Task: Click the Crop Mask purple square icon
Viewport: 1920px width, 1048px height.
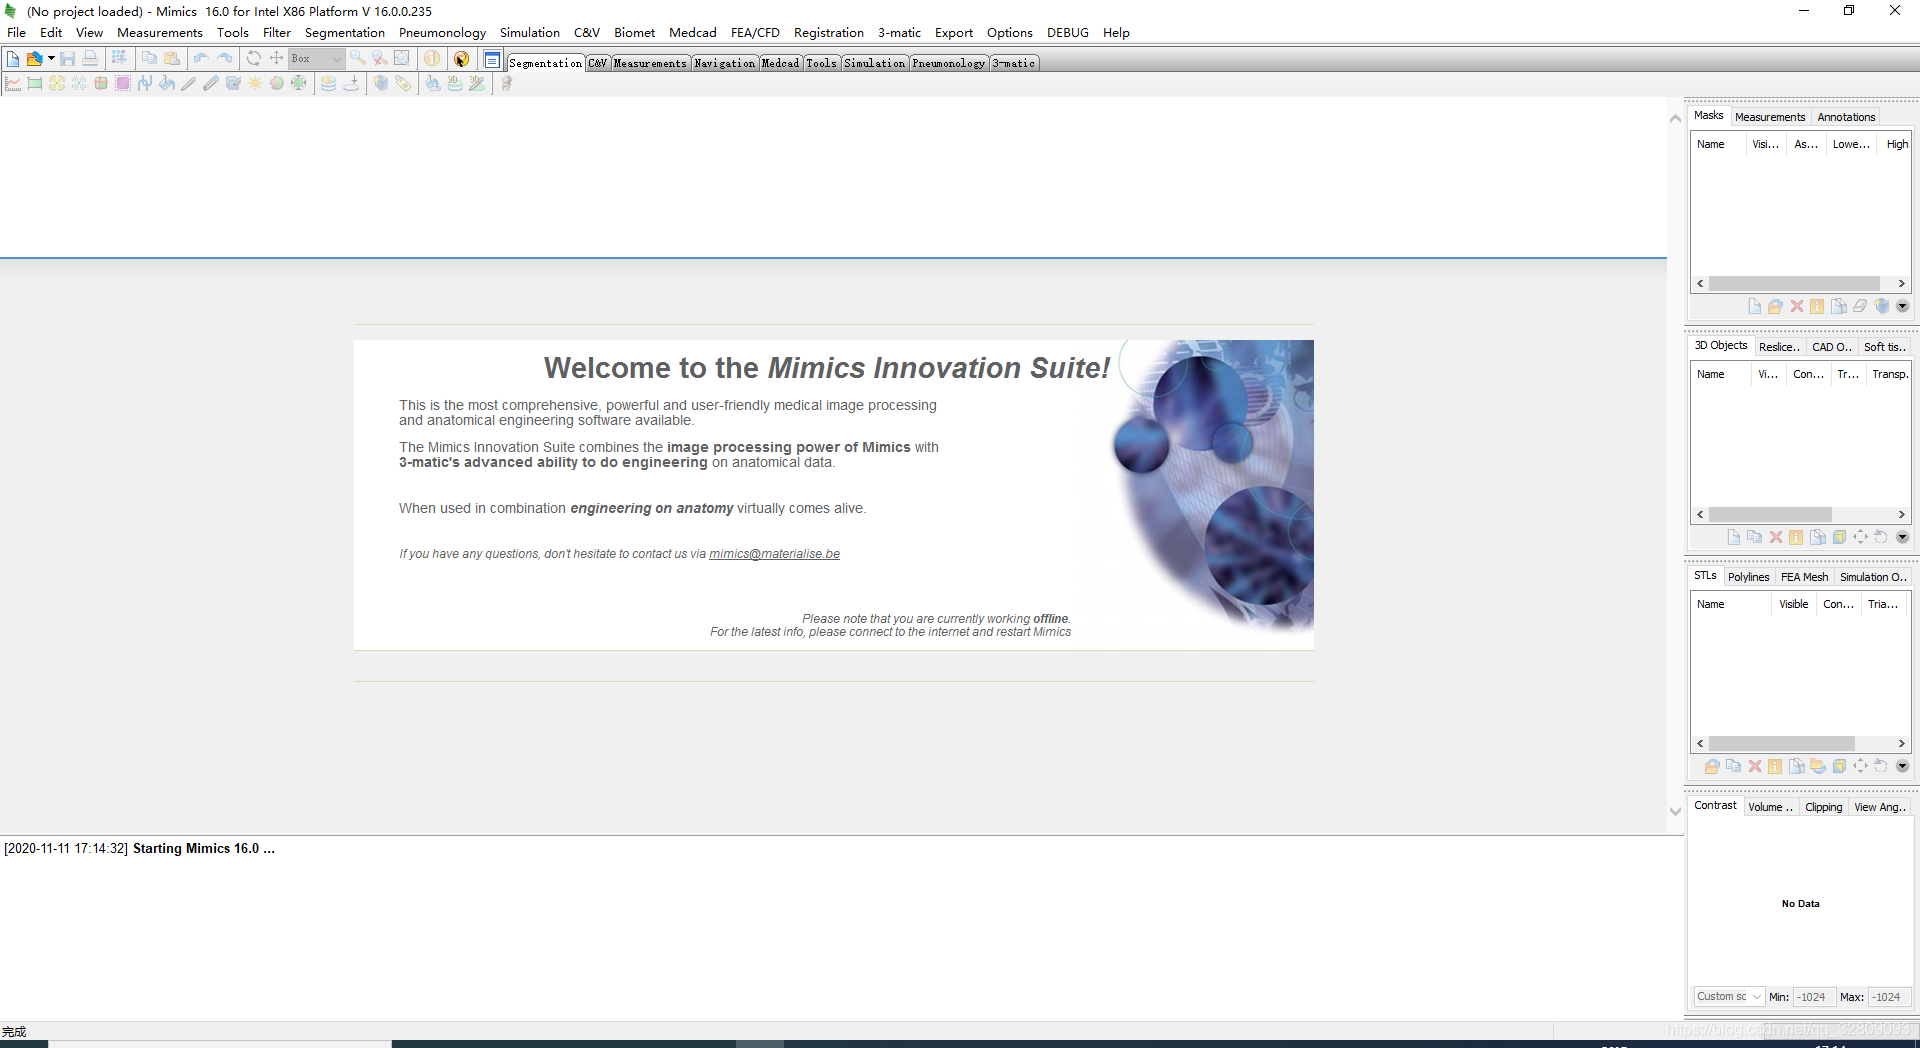Action: [123, 84]
